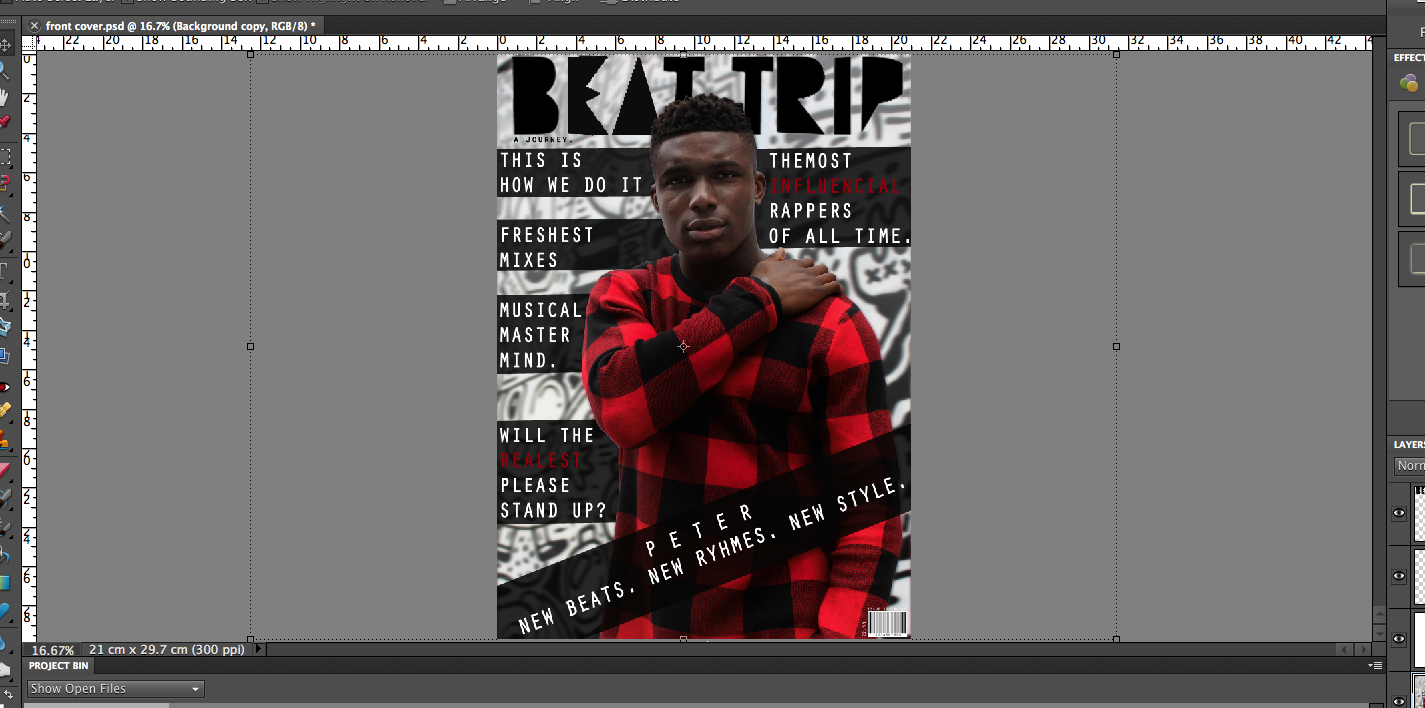This screenshot has width=1425, height=708.
Task: Open the document info arrow in status bar
Action: [x=259, y=649]
